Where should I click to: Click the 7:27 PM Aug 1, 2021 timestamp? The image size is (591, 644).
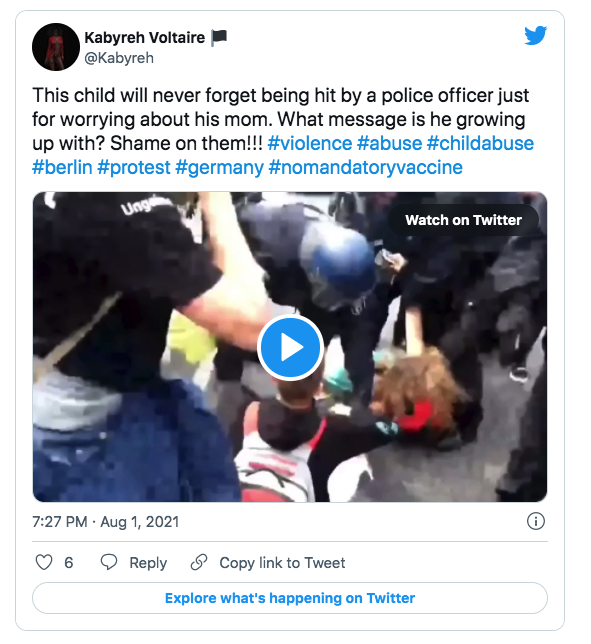point(106,522)
